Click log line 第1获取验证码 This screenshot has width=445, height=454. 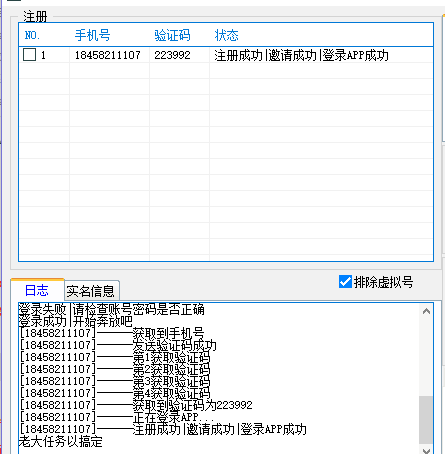(x=115, y=357)
